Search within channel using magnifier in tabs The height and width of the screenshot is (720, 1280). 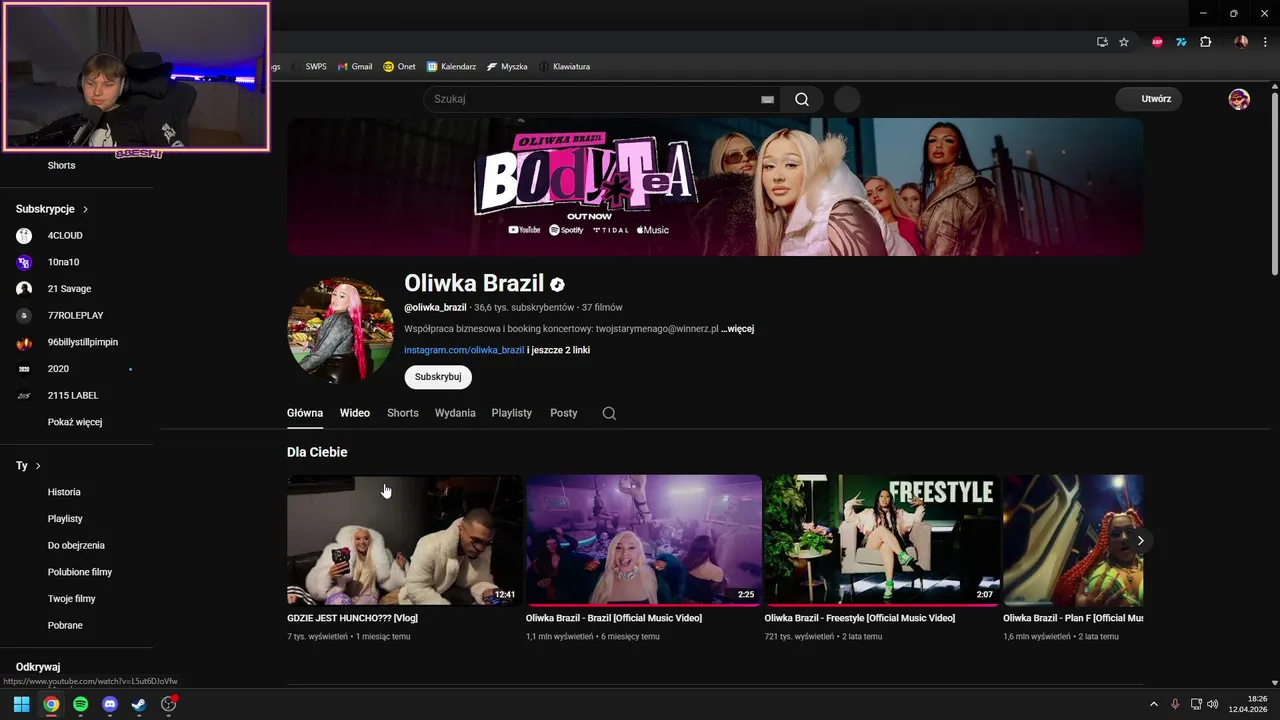pyautogui.click(x=609, y=413)
